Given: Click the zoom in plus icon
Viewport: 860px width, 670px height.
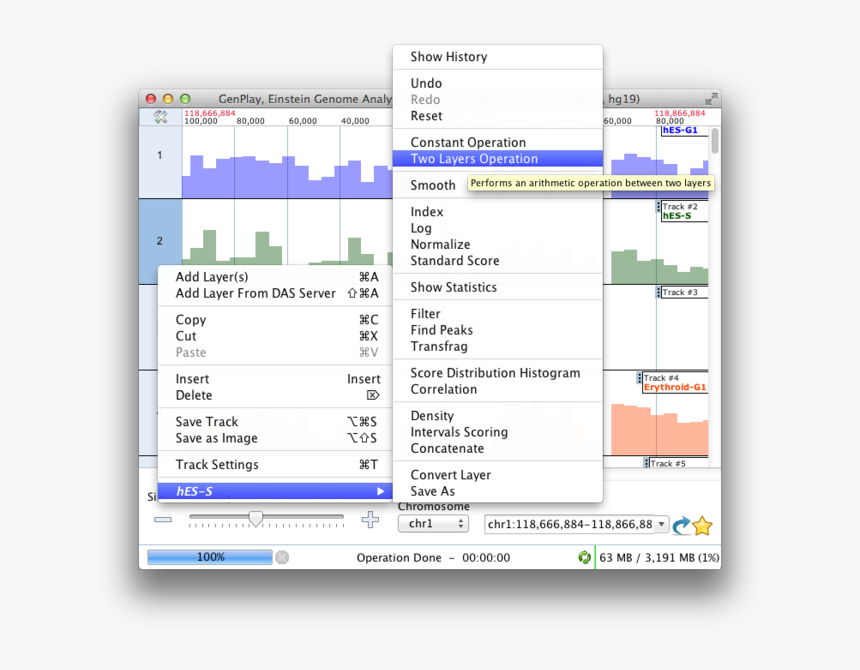Looking at the screenshot, I should click(370, 519).
